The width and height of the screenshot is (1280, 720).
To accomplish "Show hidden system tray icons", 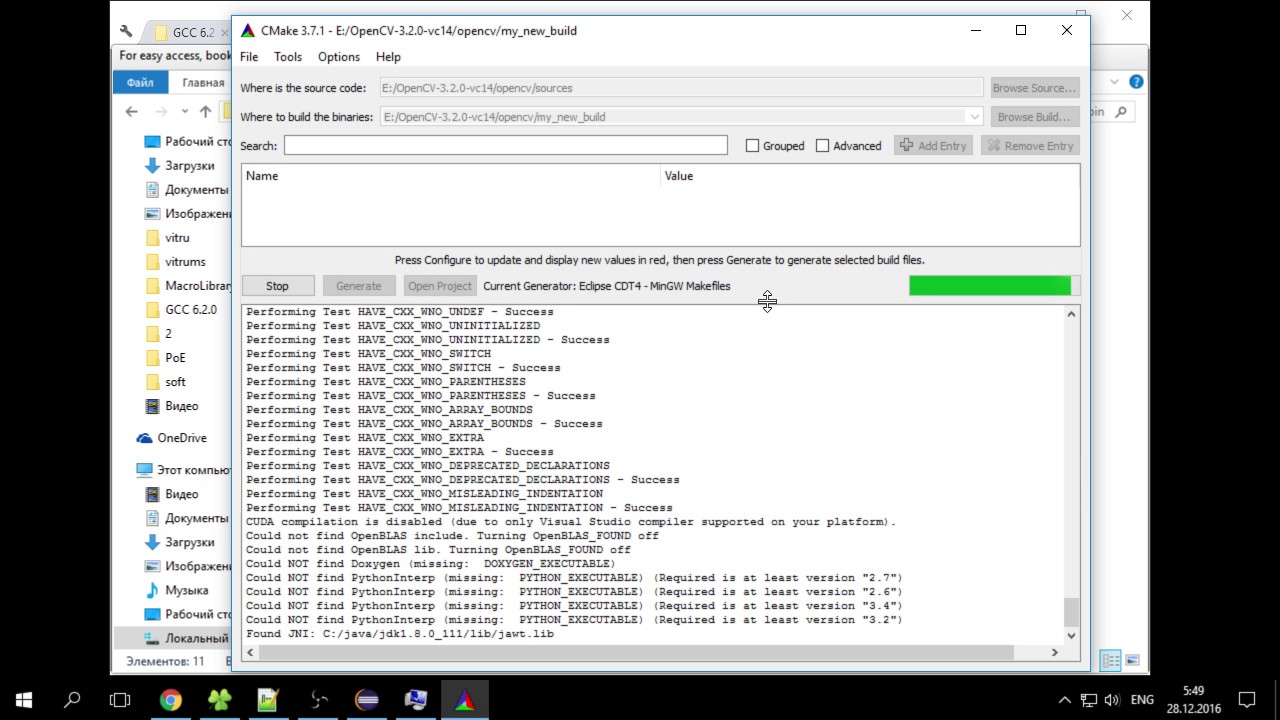I will pos(1064,700).
